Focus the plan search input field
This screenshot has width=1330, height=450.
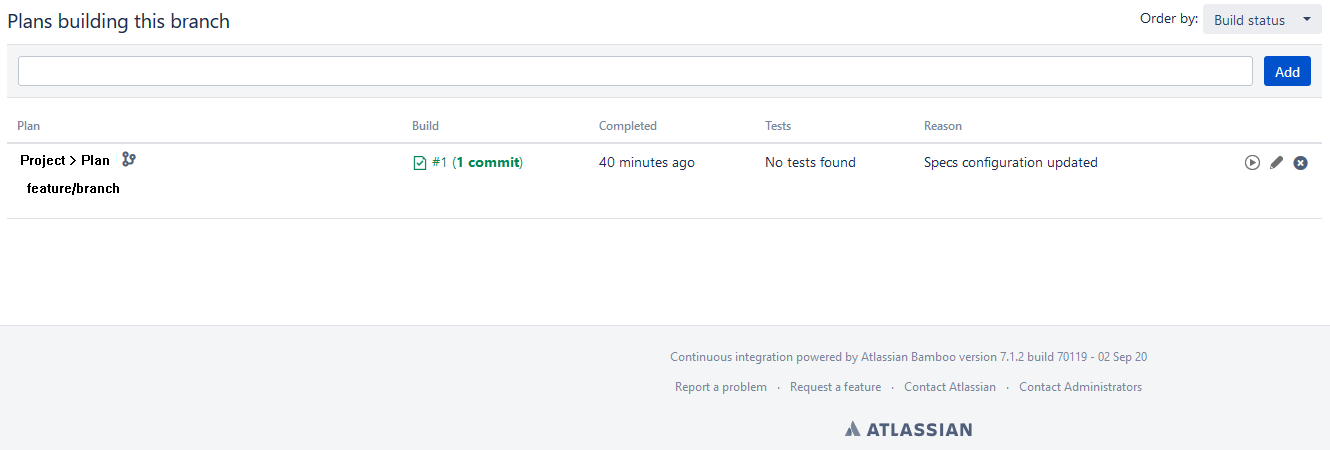pyautogui.click(x=635, y=71)
